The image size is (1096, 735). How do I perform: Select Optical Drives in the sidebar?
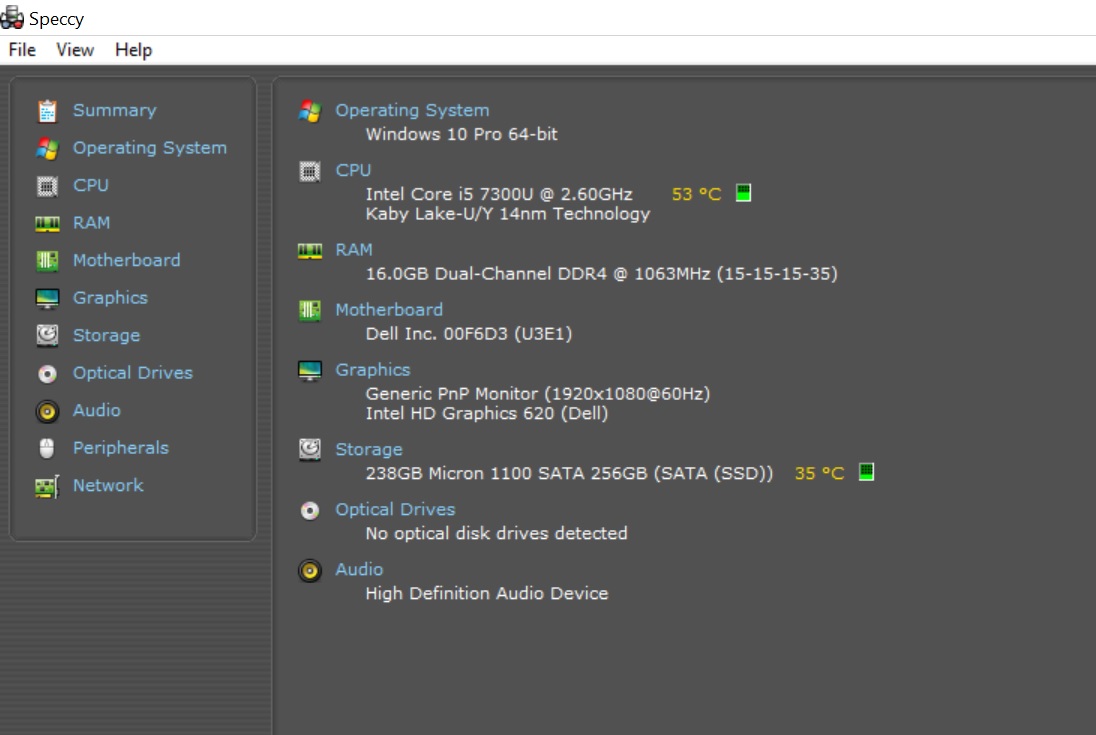click(x=132, y=373)
